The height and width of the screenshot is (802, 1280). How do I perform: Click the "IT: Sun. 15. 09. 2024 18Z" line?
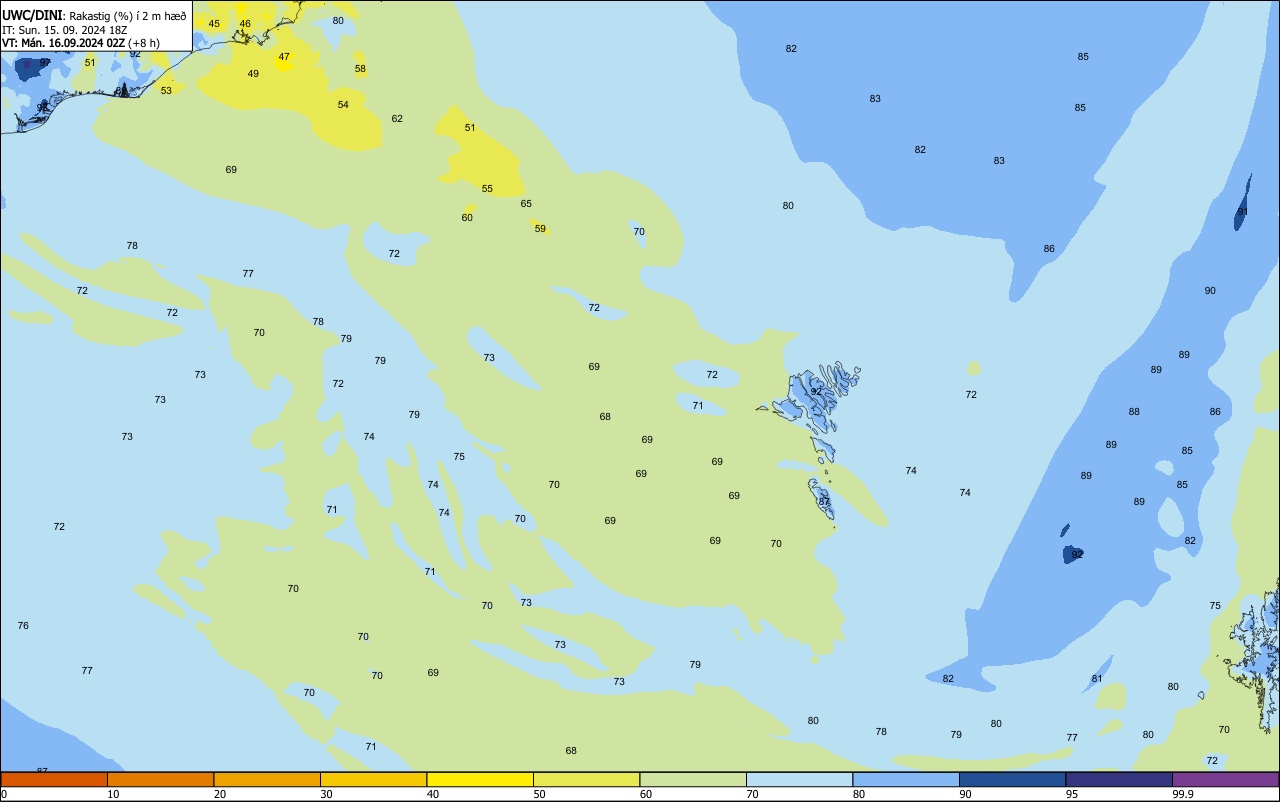(64, 30)
